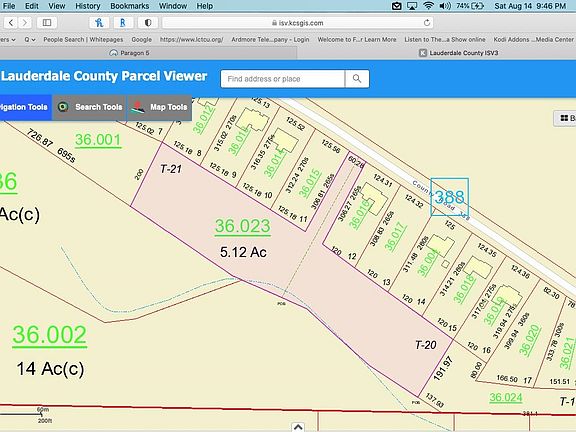Screen dimensions: 576x432
Task: Toggle the Safari sidebar button
Action: [x=47, y=23]
